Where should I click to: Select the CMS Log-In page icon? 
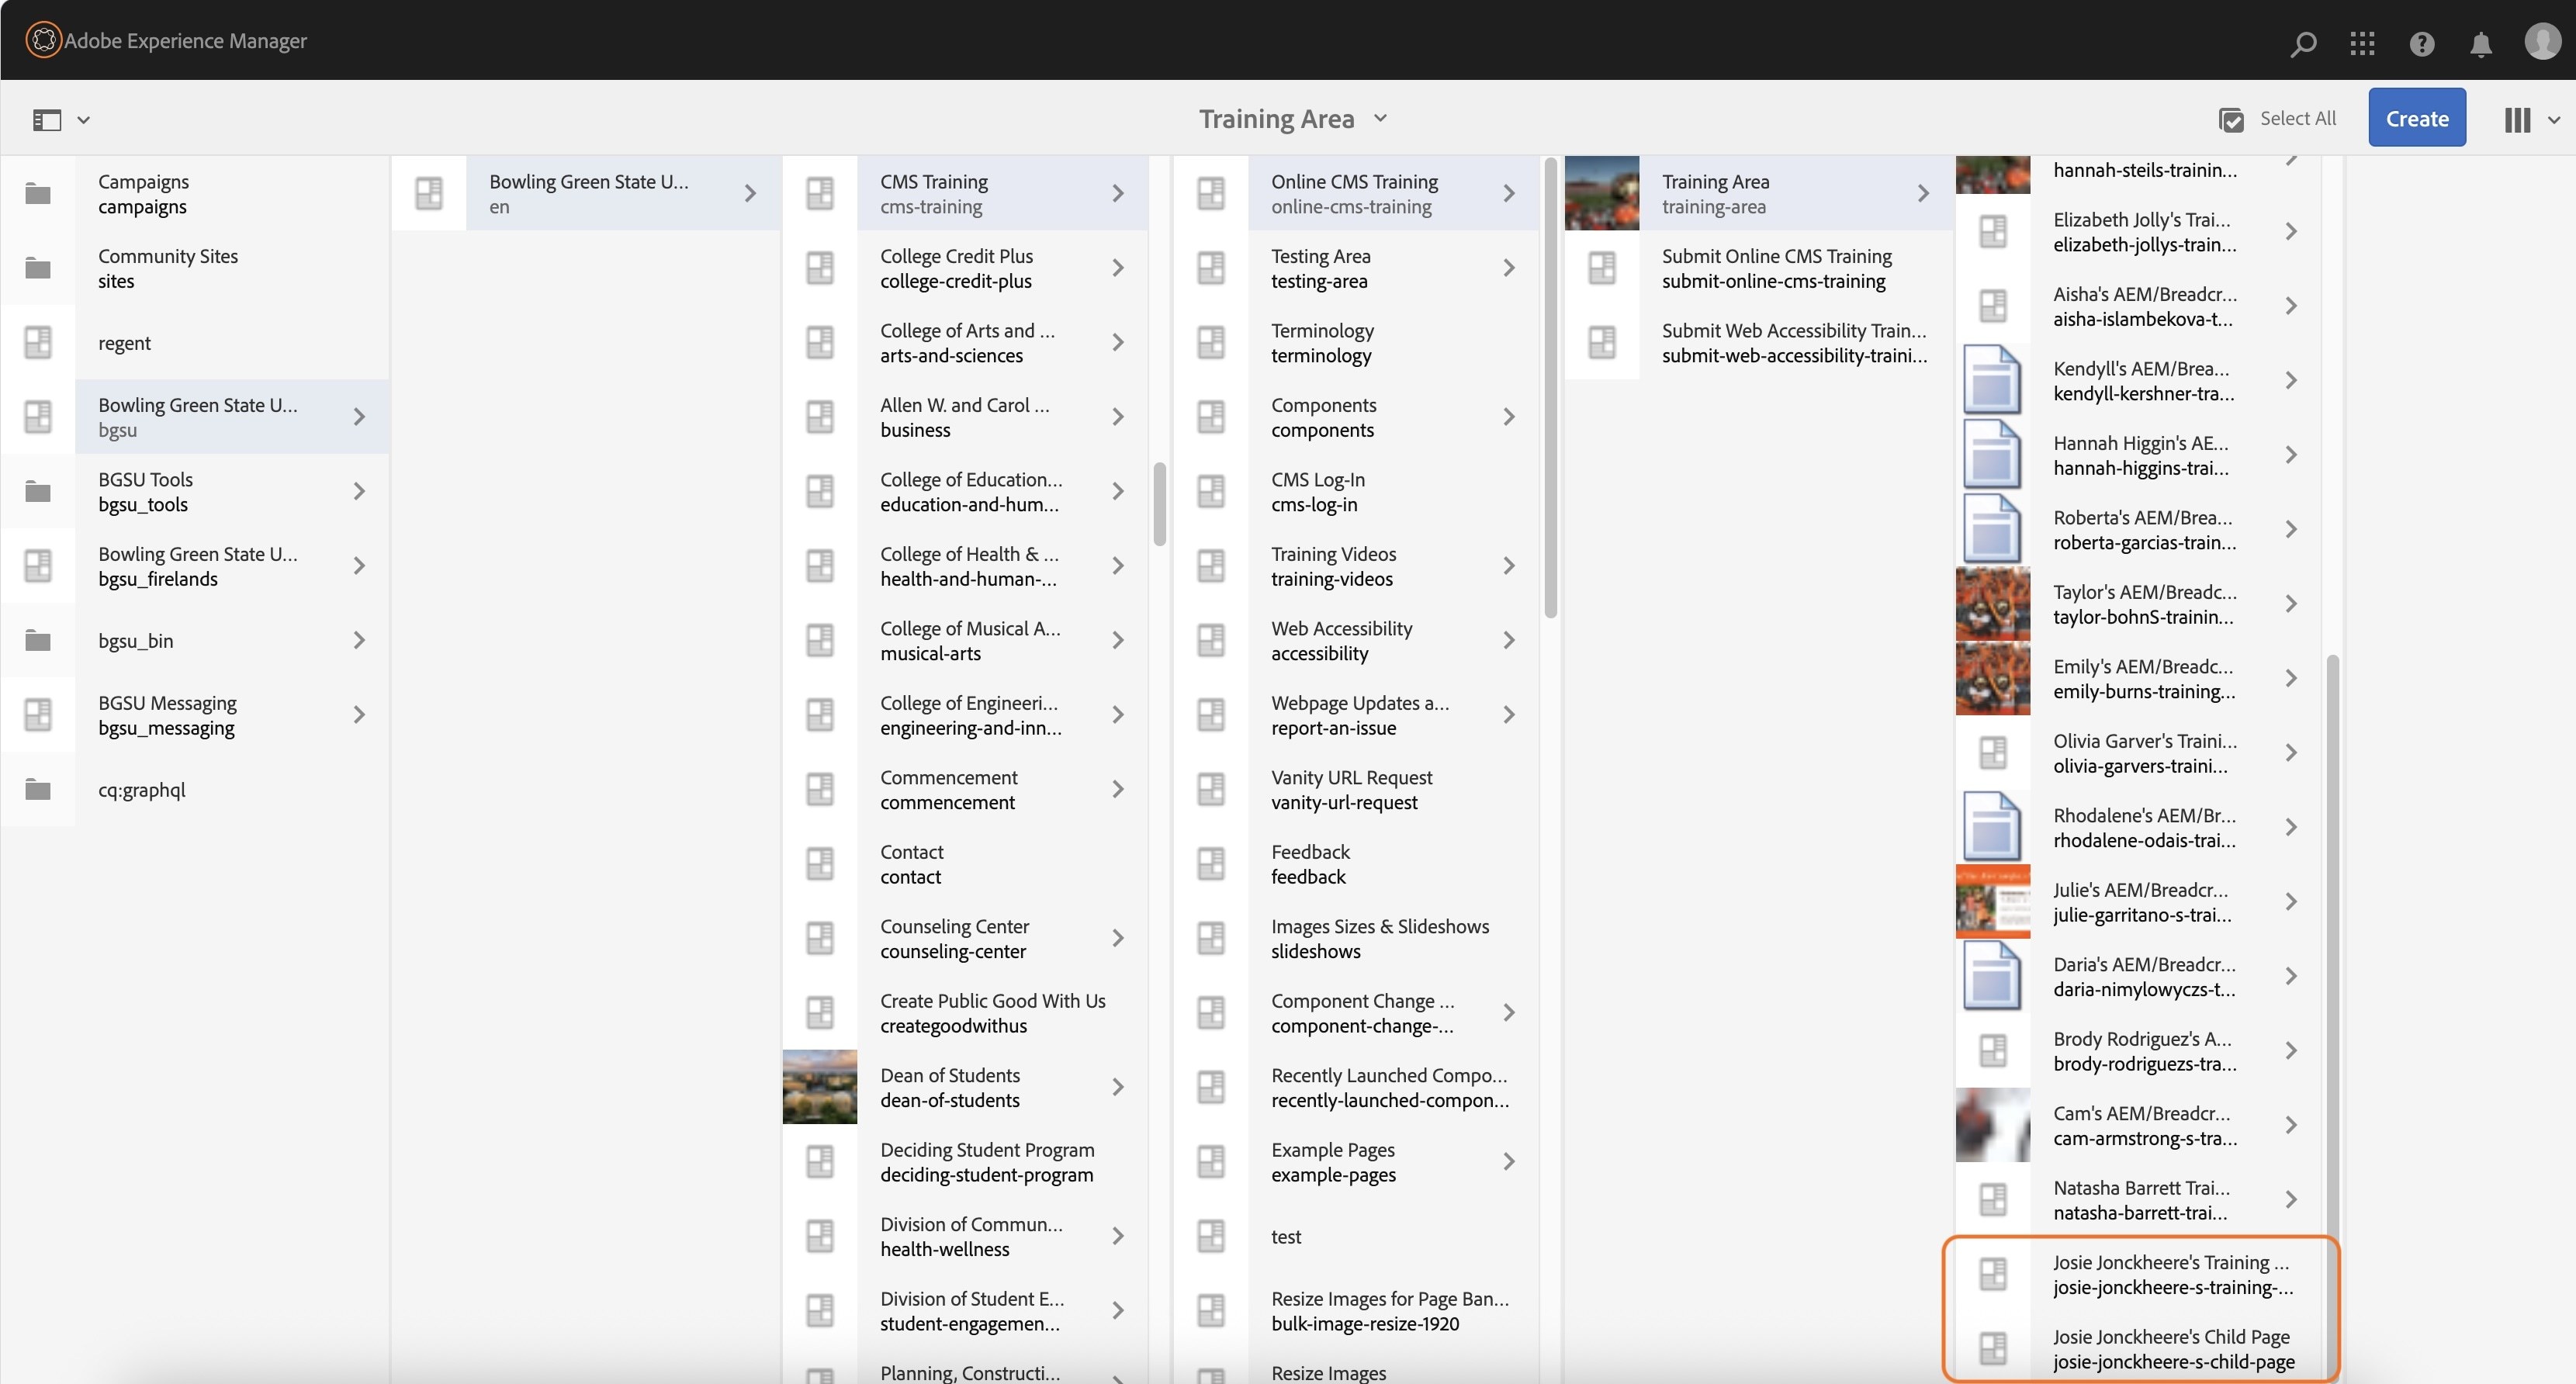click(x=1211, y=491)
